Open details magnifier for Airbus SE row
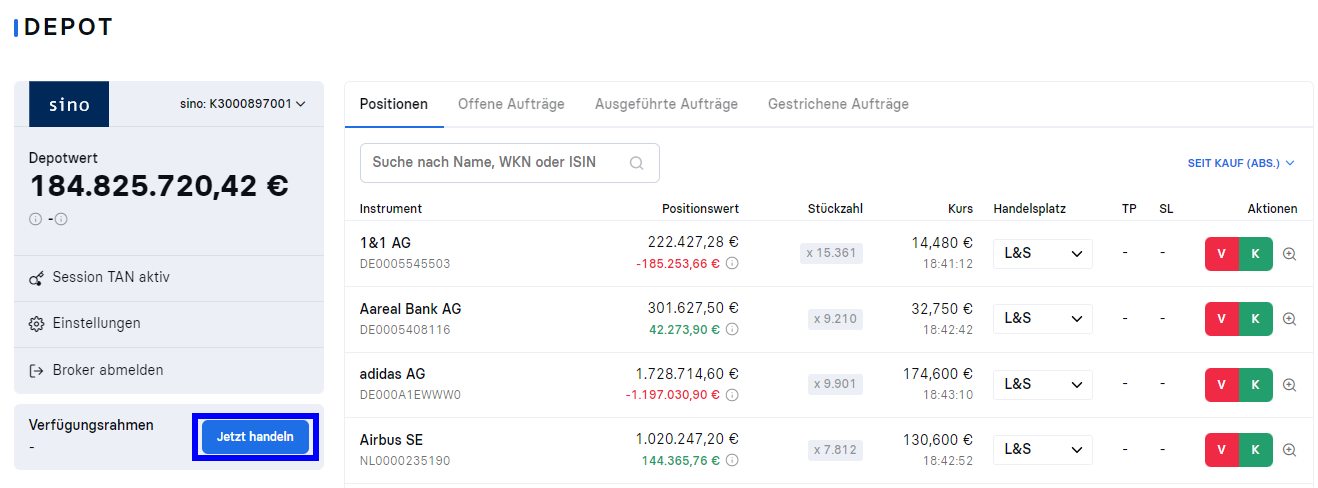1318x488 pixels. (1289, 450)
